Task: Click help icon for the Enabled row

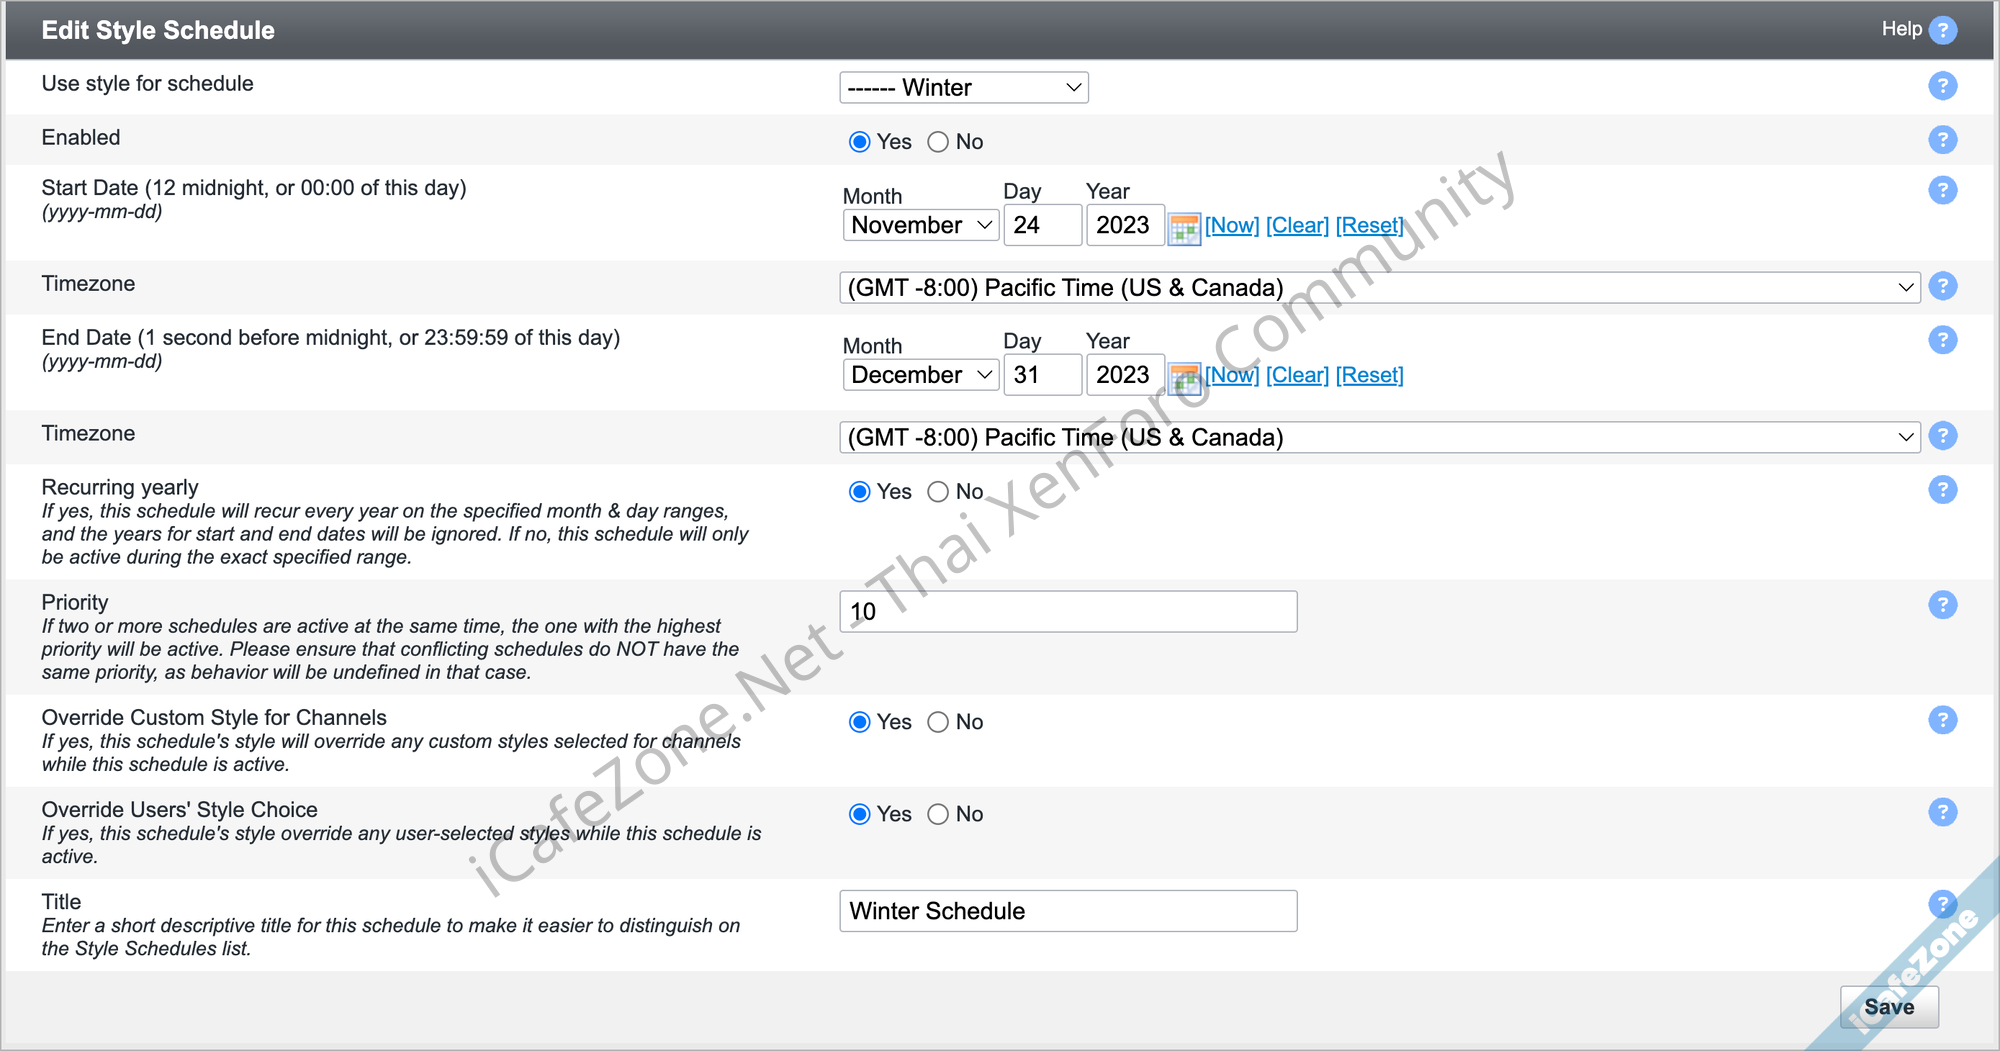Action: pyautogui.click(x=1942, y=140)
